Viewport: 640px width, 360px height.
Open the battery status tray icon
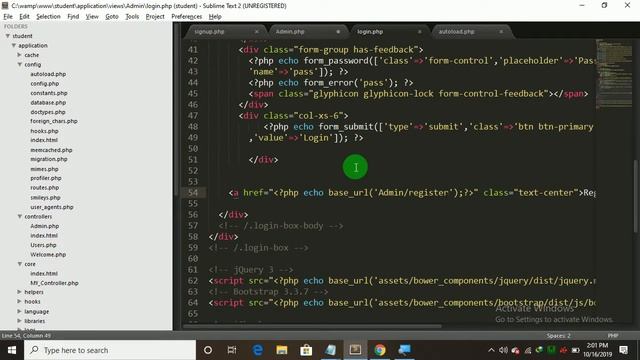point(576,350)
